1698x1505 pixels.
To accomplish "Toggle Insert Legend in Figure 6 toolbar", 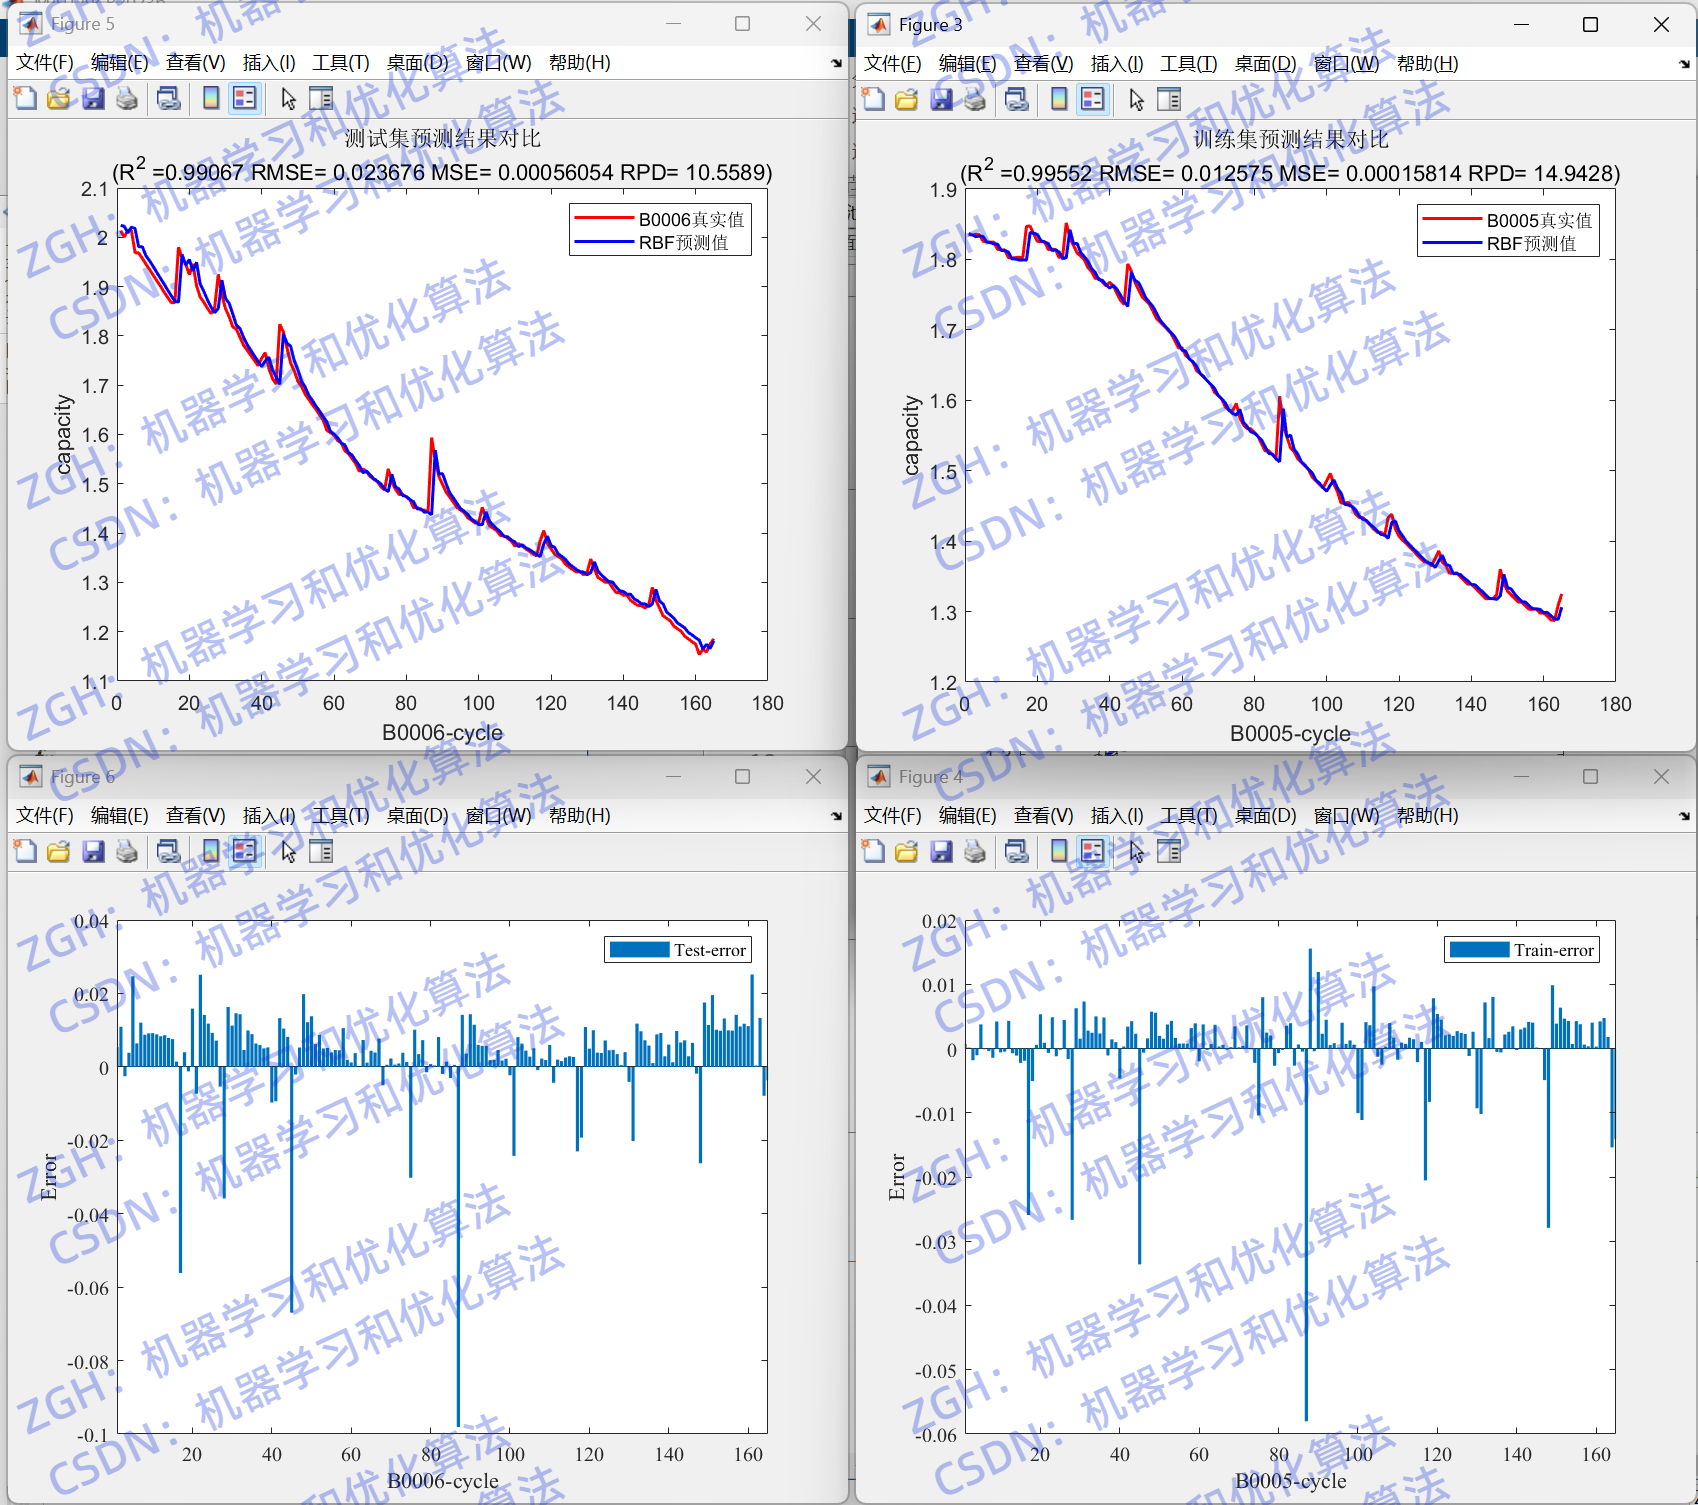I will 245,851.
